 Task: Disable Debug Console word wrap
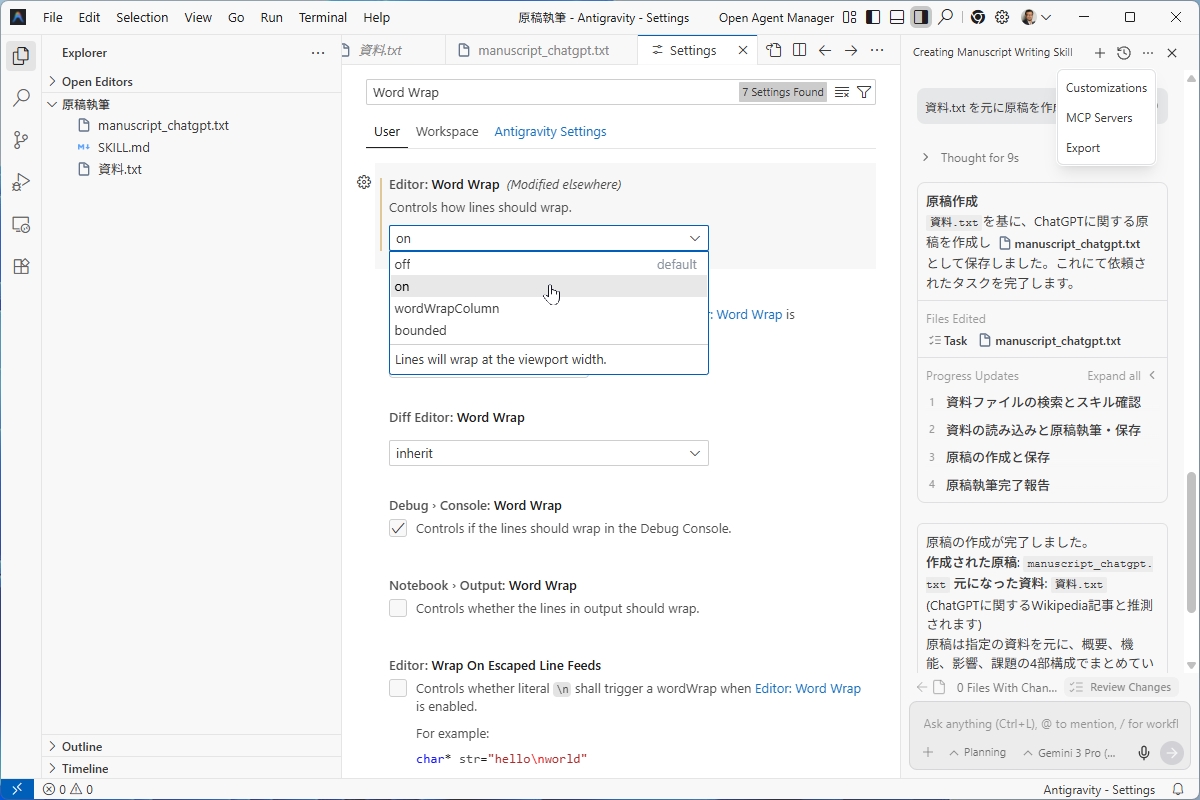pyautogui.click(x=397, y=528)
